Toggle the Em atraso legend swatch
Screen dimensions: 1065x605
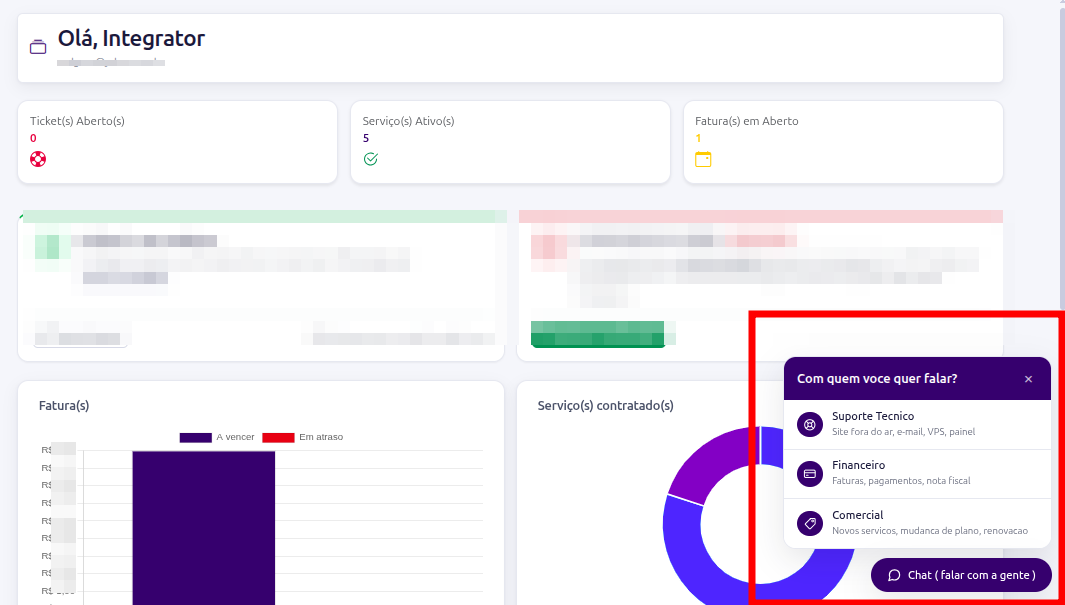click(278, 437)
